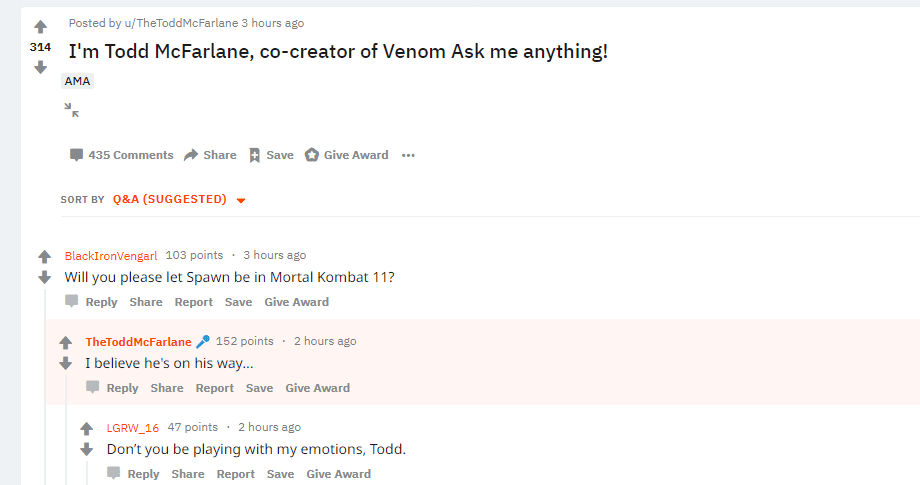Open the post's three-dot more options menu

point(408,155)
